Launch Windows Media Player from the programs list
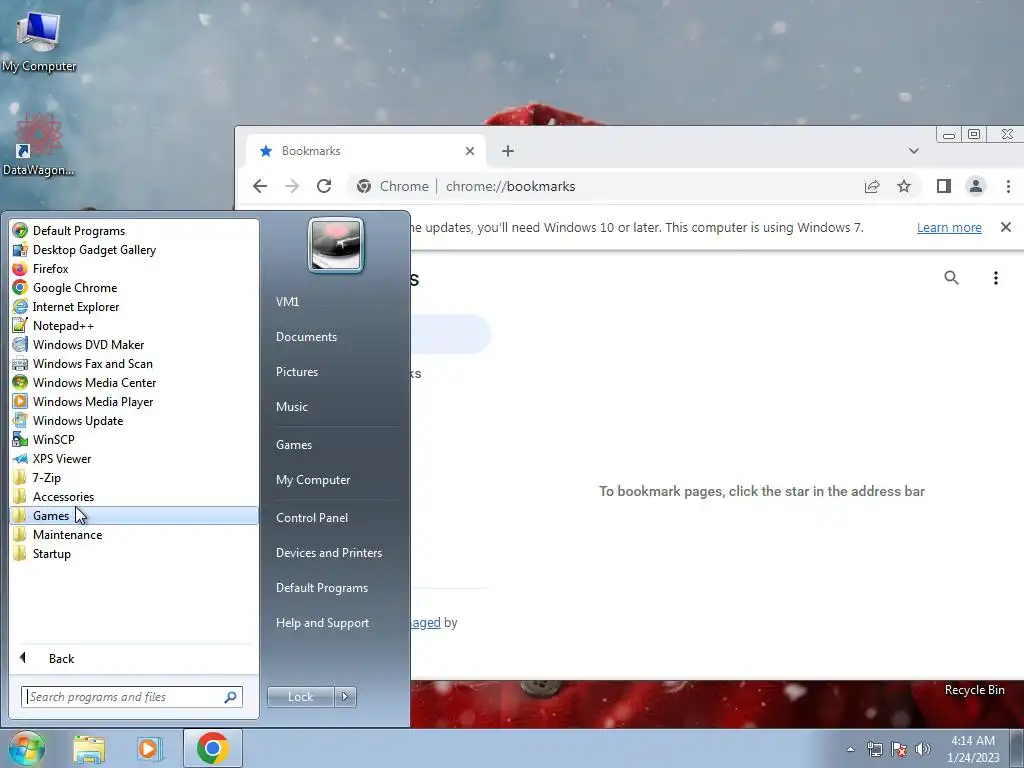 134,401
